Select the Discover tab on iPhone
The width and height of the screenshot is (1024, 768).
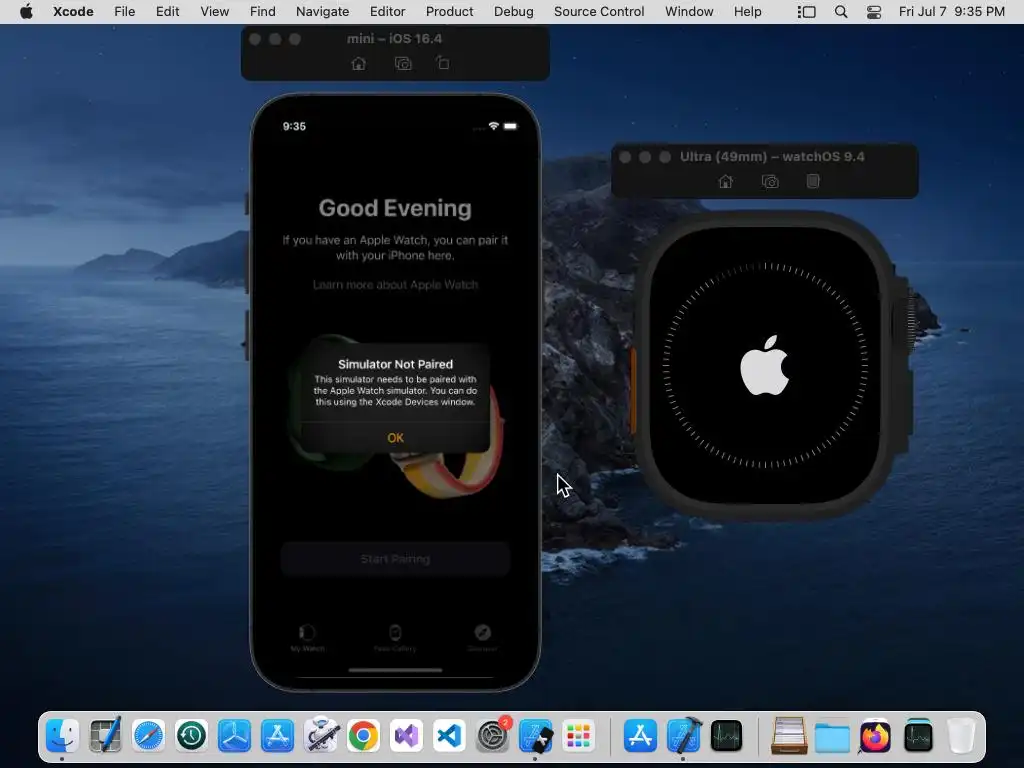point(483,637)
